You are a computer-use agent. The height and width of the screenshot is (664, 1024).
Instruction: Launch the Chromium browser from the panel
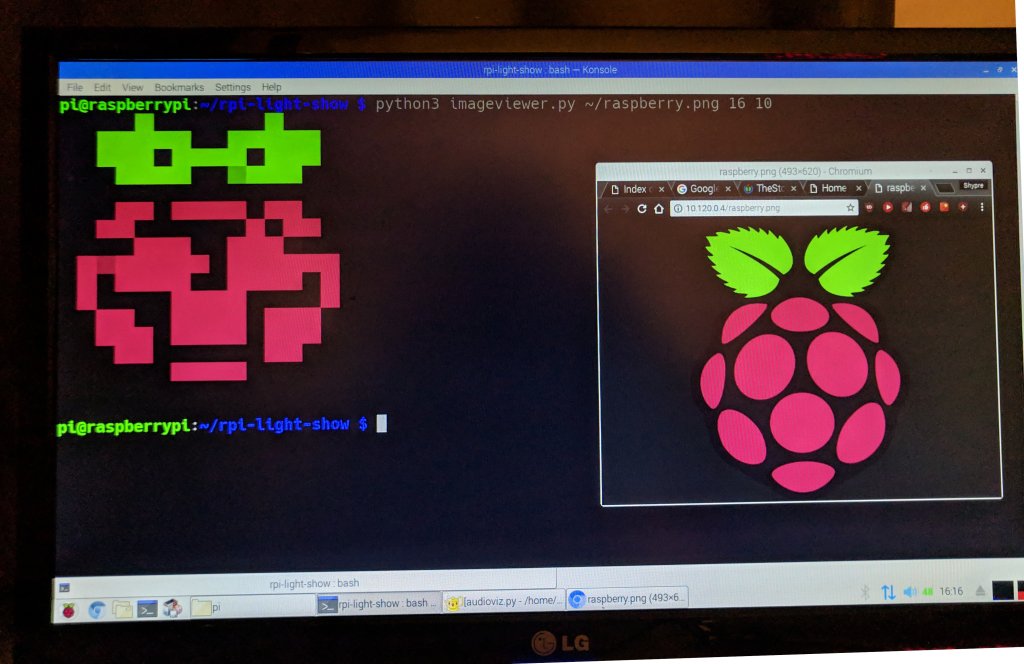tap(97, 610)
